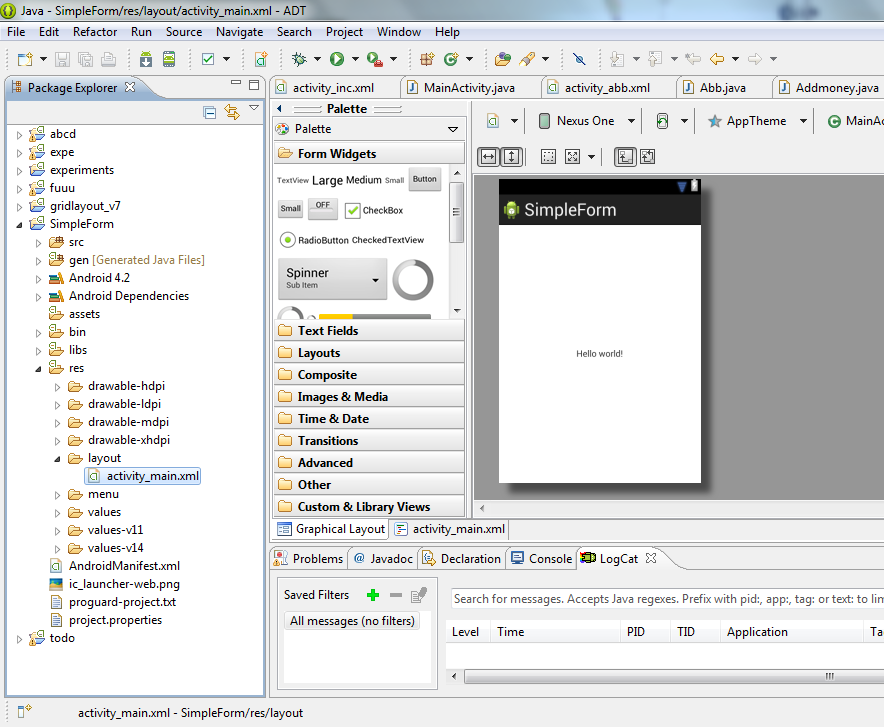Expand the Text Fields palette category
Image resolution: width=884 pixels, height=727 pixels.
click(327, 331)
